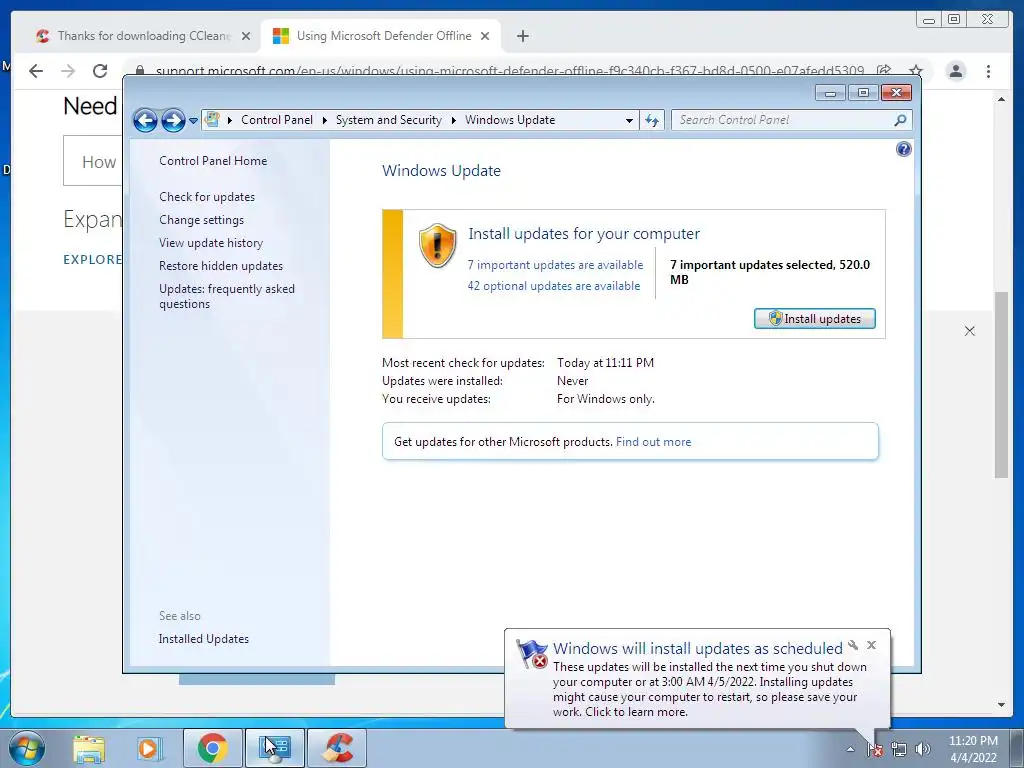Open the Windows Start button

[x=27, y=748]
